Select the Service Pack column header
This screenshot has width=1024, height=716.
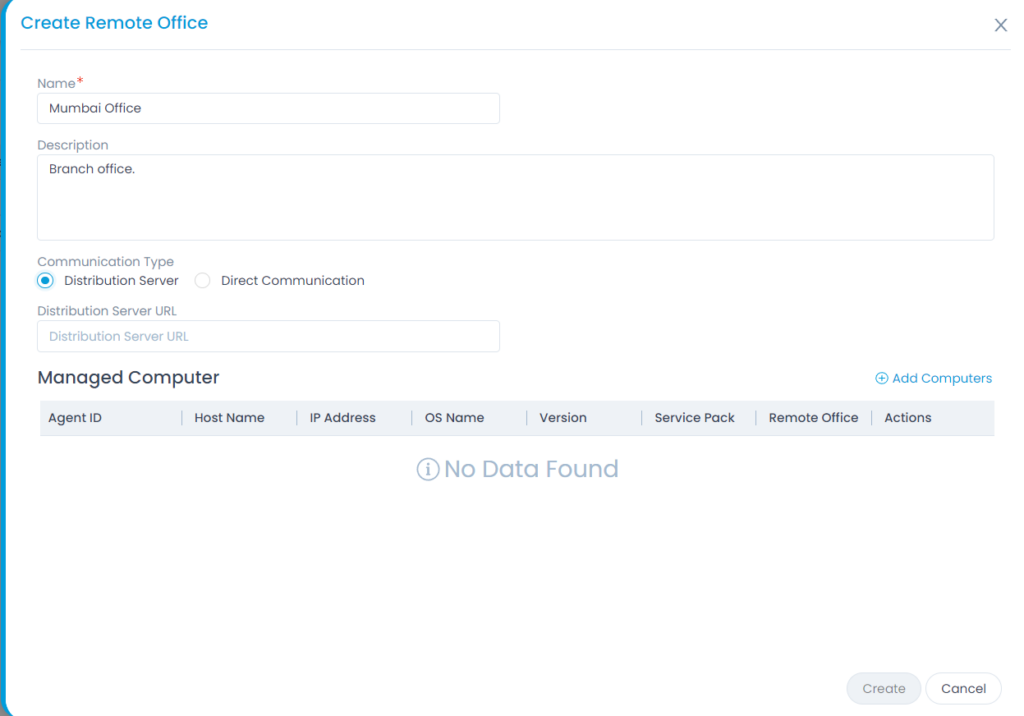pyautogui.click(x=694, y=418)
